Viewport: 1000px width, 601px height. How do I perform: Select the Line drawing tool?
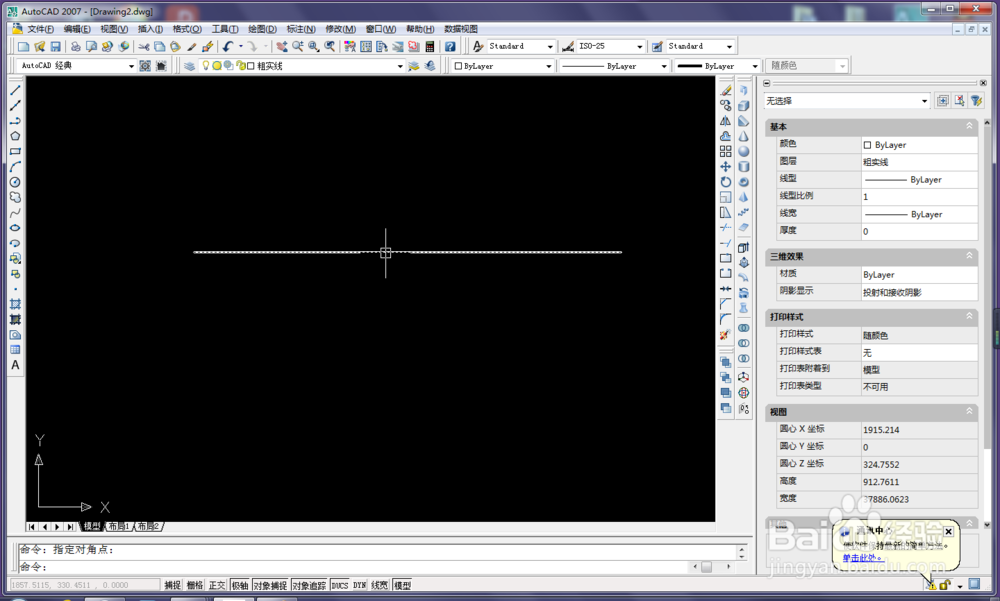click(x=15, y=90)
